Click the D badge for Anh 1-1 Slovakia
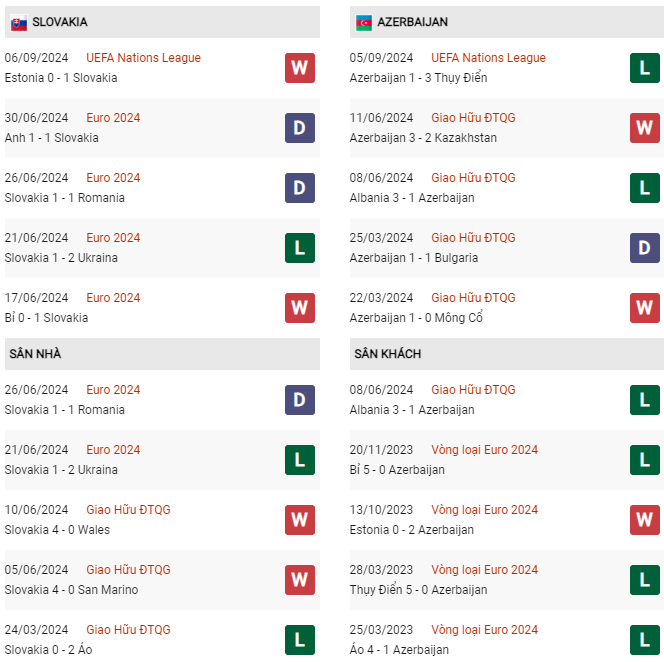 pyautogui.click(x=300, y=128)
